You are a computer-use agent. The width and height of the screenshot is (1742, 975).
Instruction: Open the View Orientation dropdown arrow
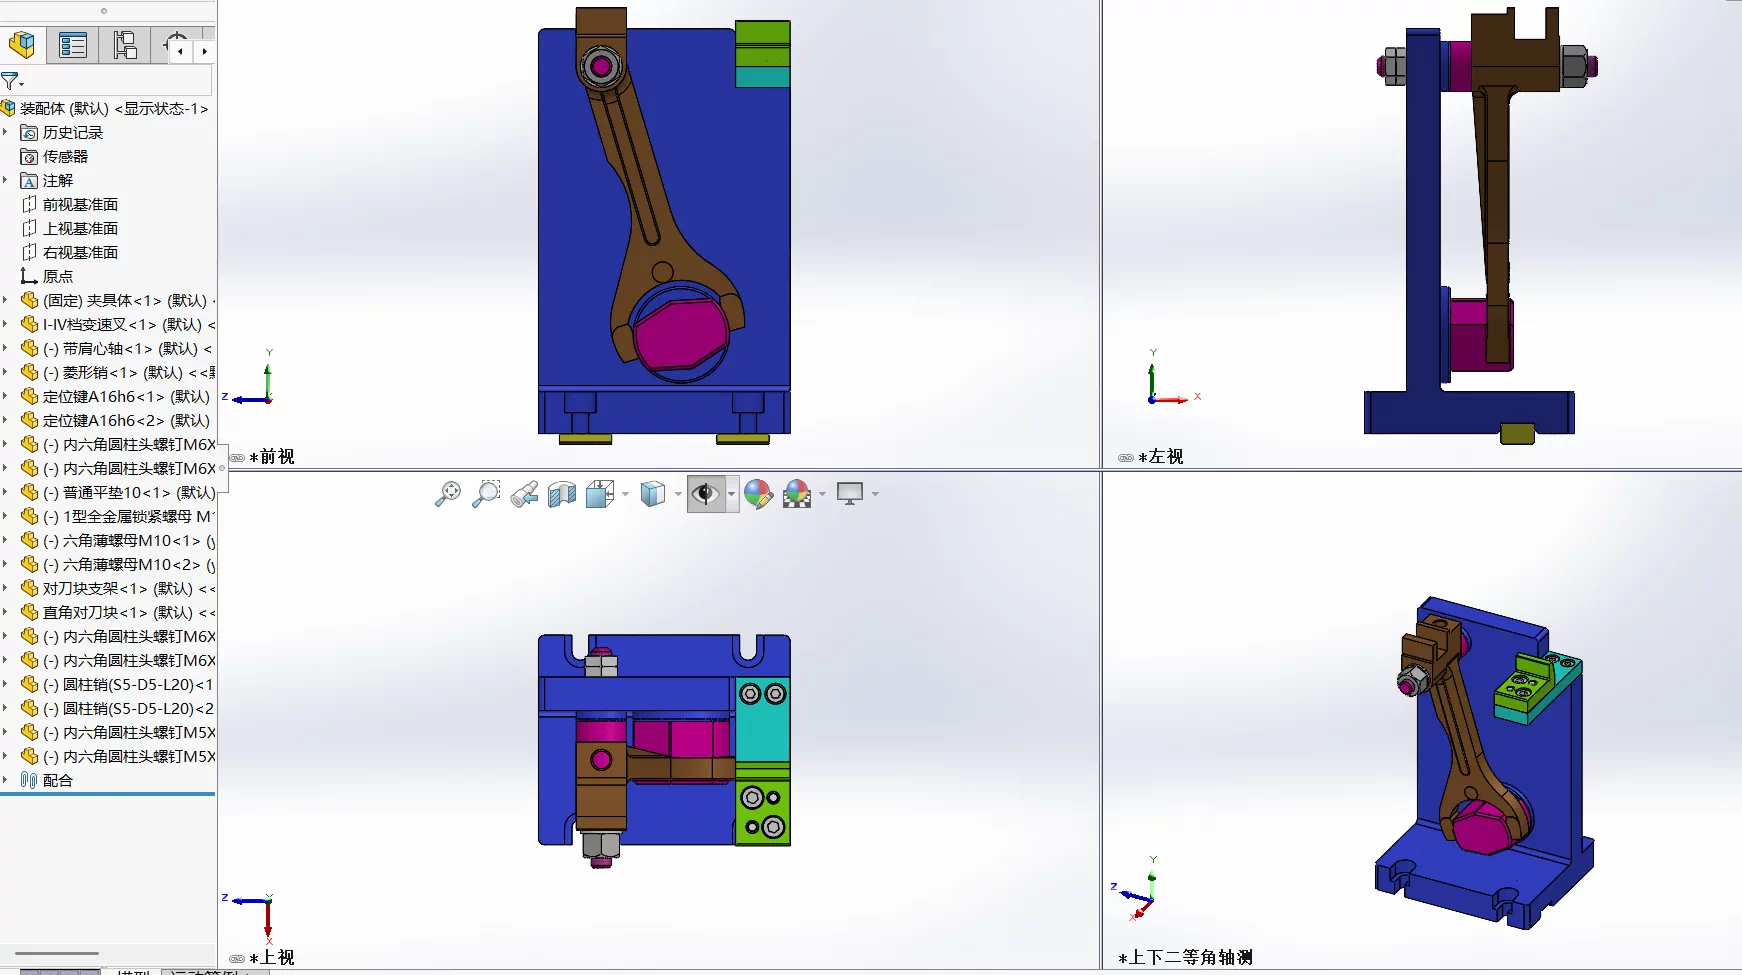click(x=625, y=494)
